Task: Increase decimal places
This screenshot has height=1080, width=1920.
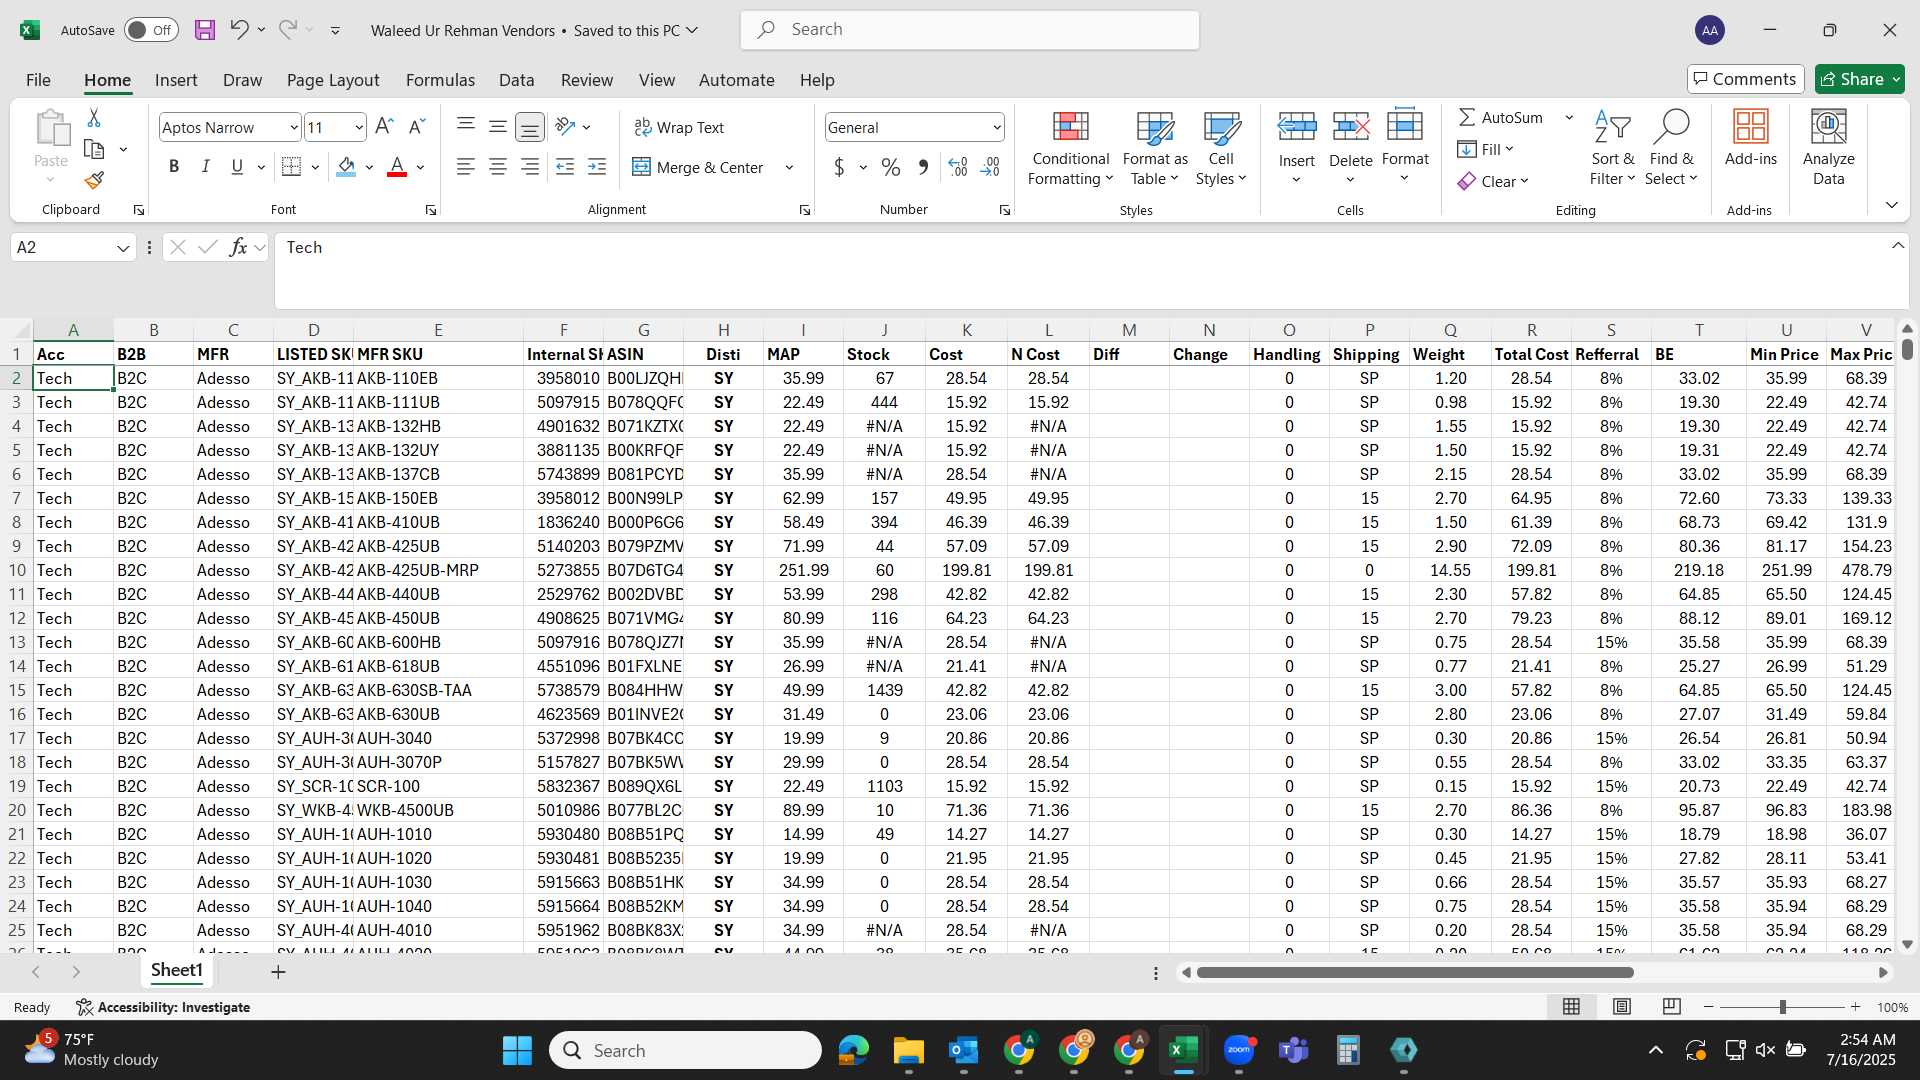Action: click(x=958, y=167)
